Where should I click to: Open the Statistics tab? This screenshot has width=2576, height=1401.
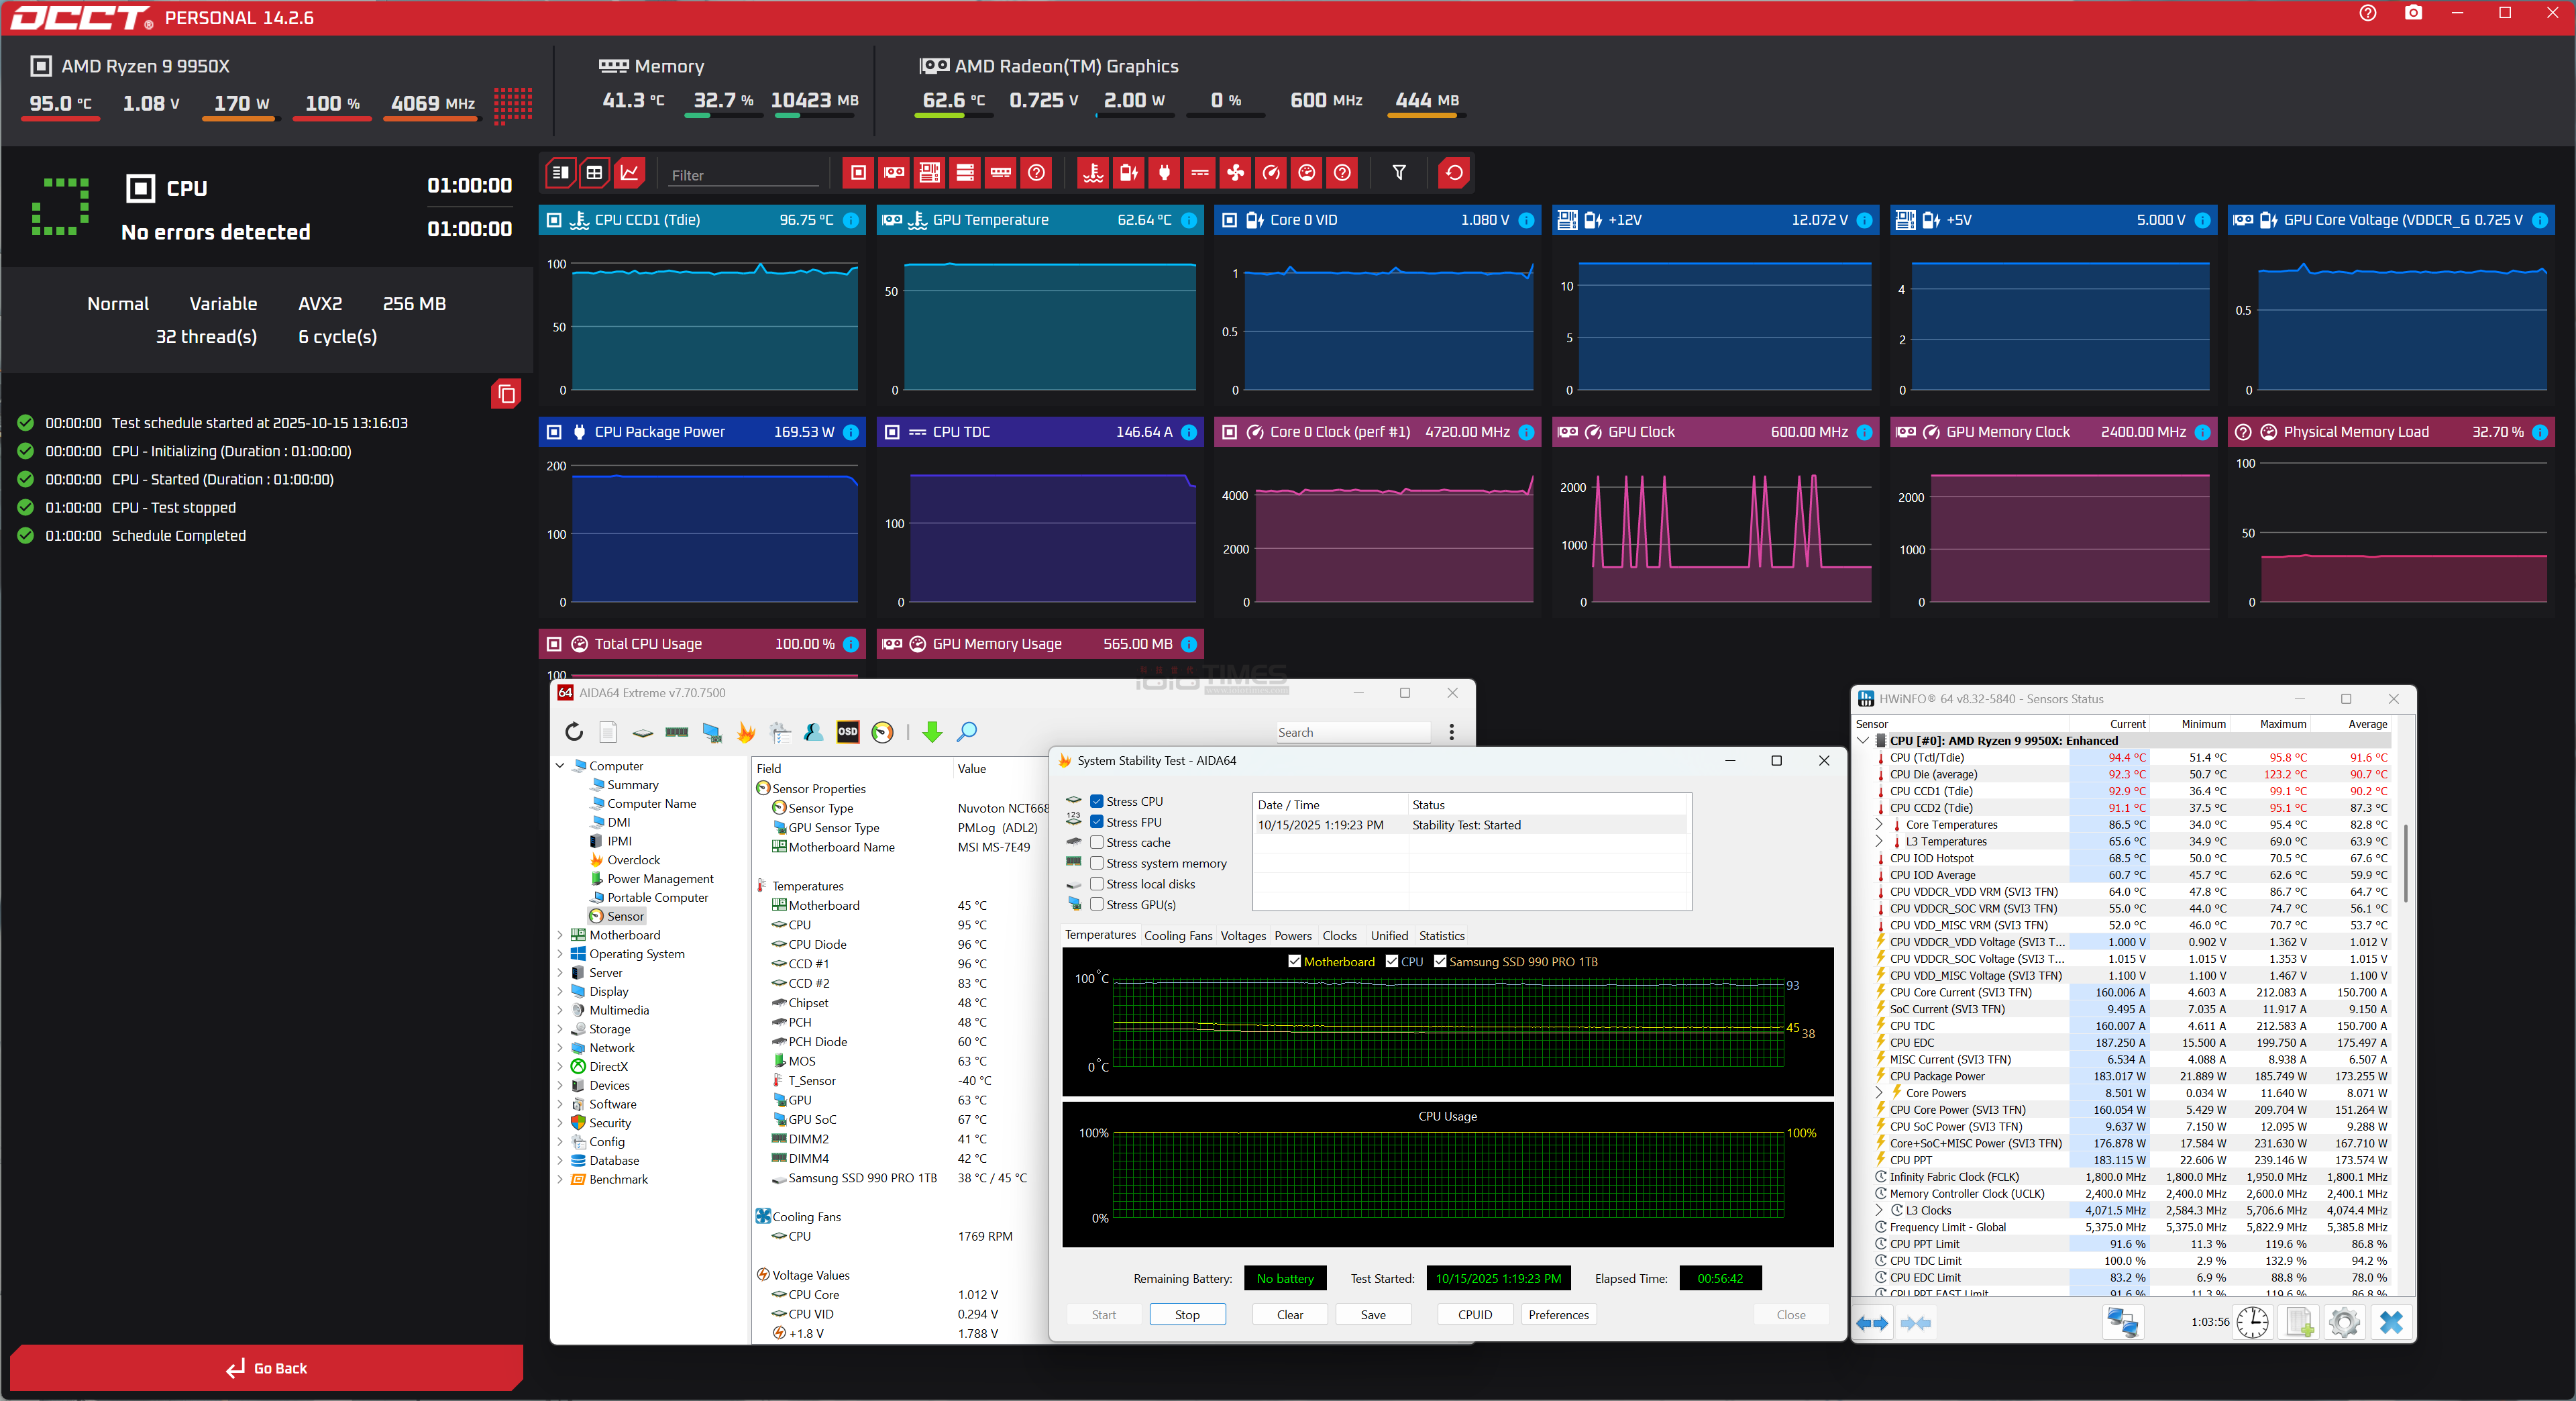coord(1441,936)
